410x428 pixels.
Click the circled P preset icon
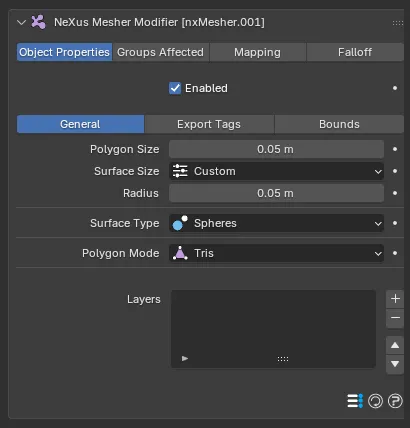click(x=395, y=401)
